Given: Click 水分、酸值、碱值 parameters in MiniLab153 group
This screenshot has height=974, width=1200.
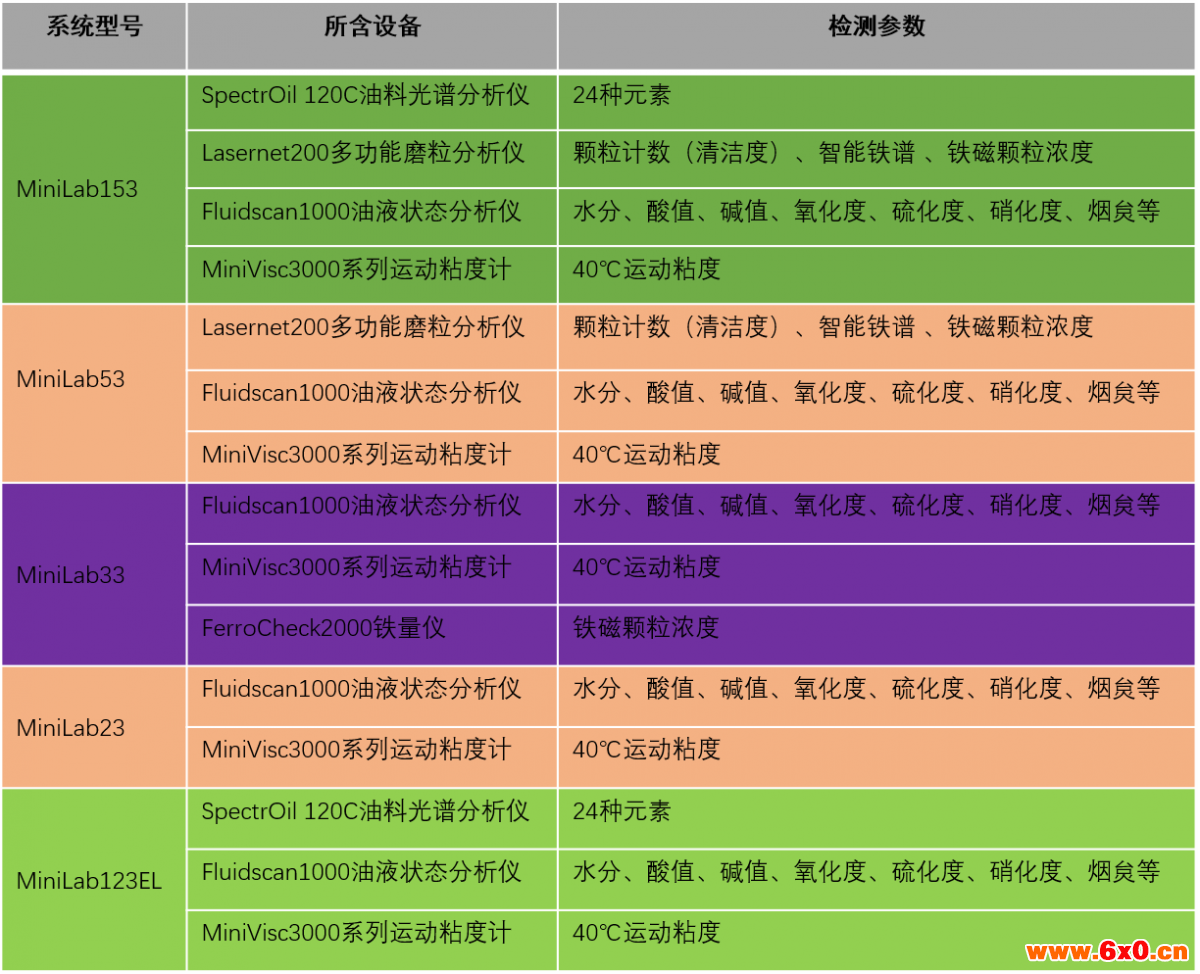Looking at the screenshot, I should click(877, 217).
